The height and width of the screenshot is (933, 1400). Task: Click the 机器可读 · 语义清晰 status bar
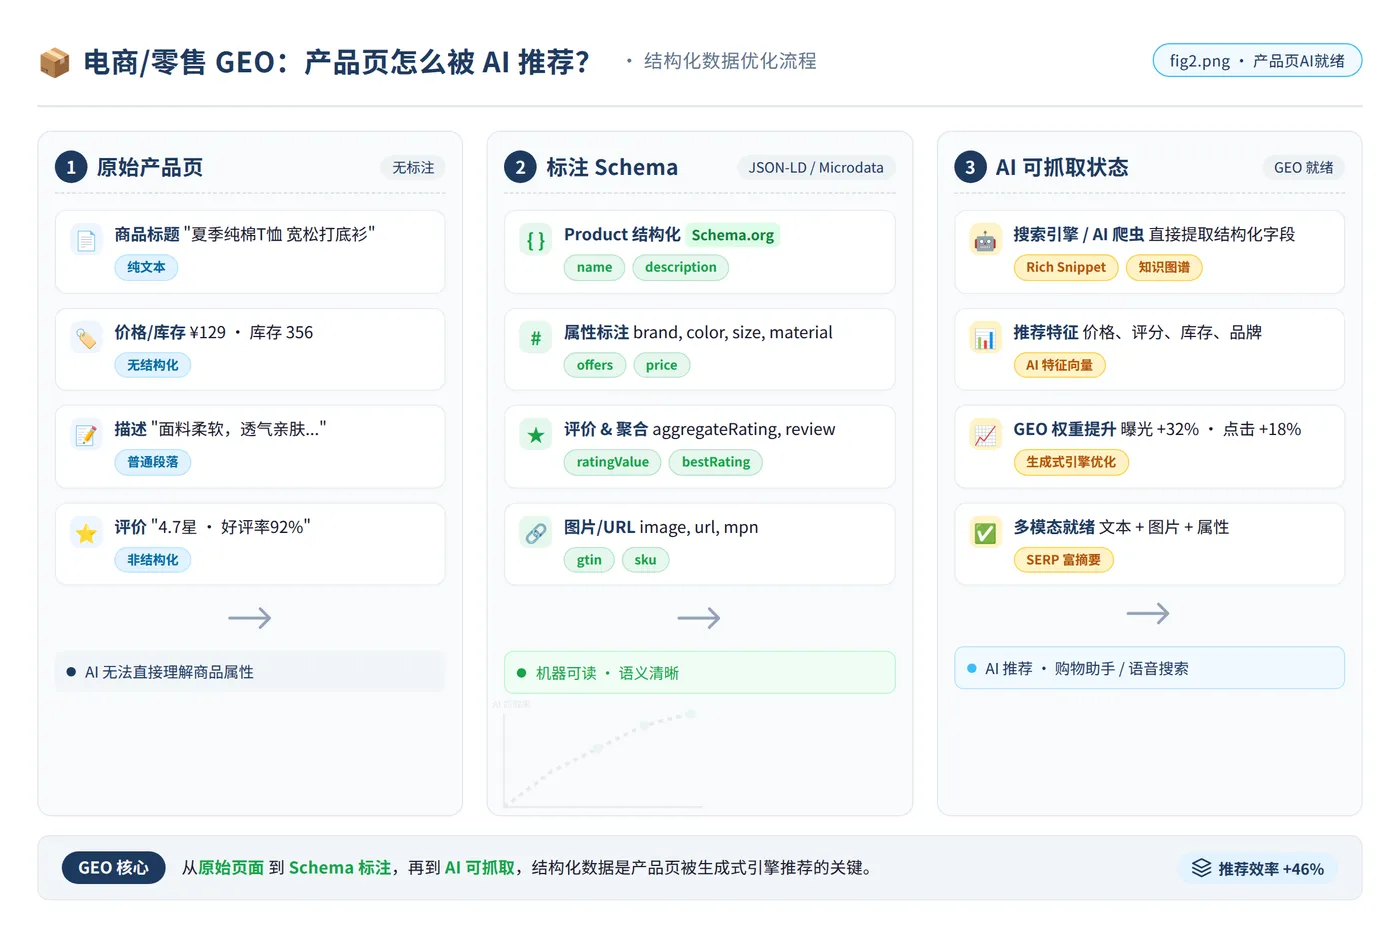coord(699,672)
